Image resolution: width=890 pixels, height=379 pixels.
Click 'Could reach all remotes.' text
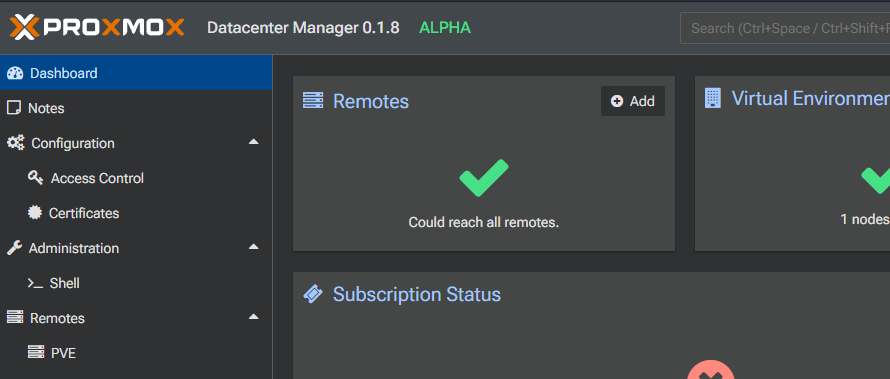pyautogui.click(x=484, y=222)
